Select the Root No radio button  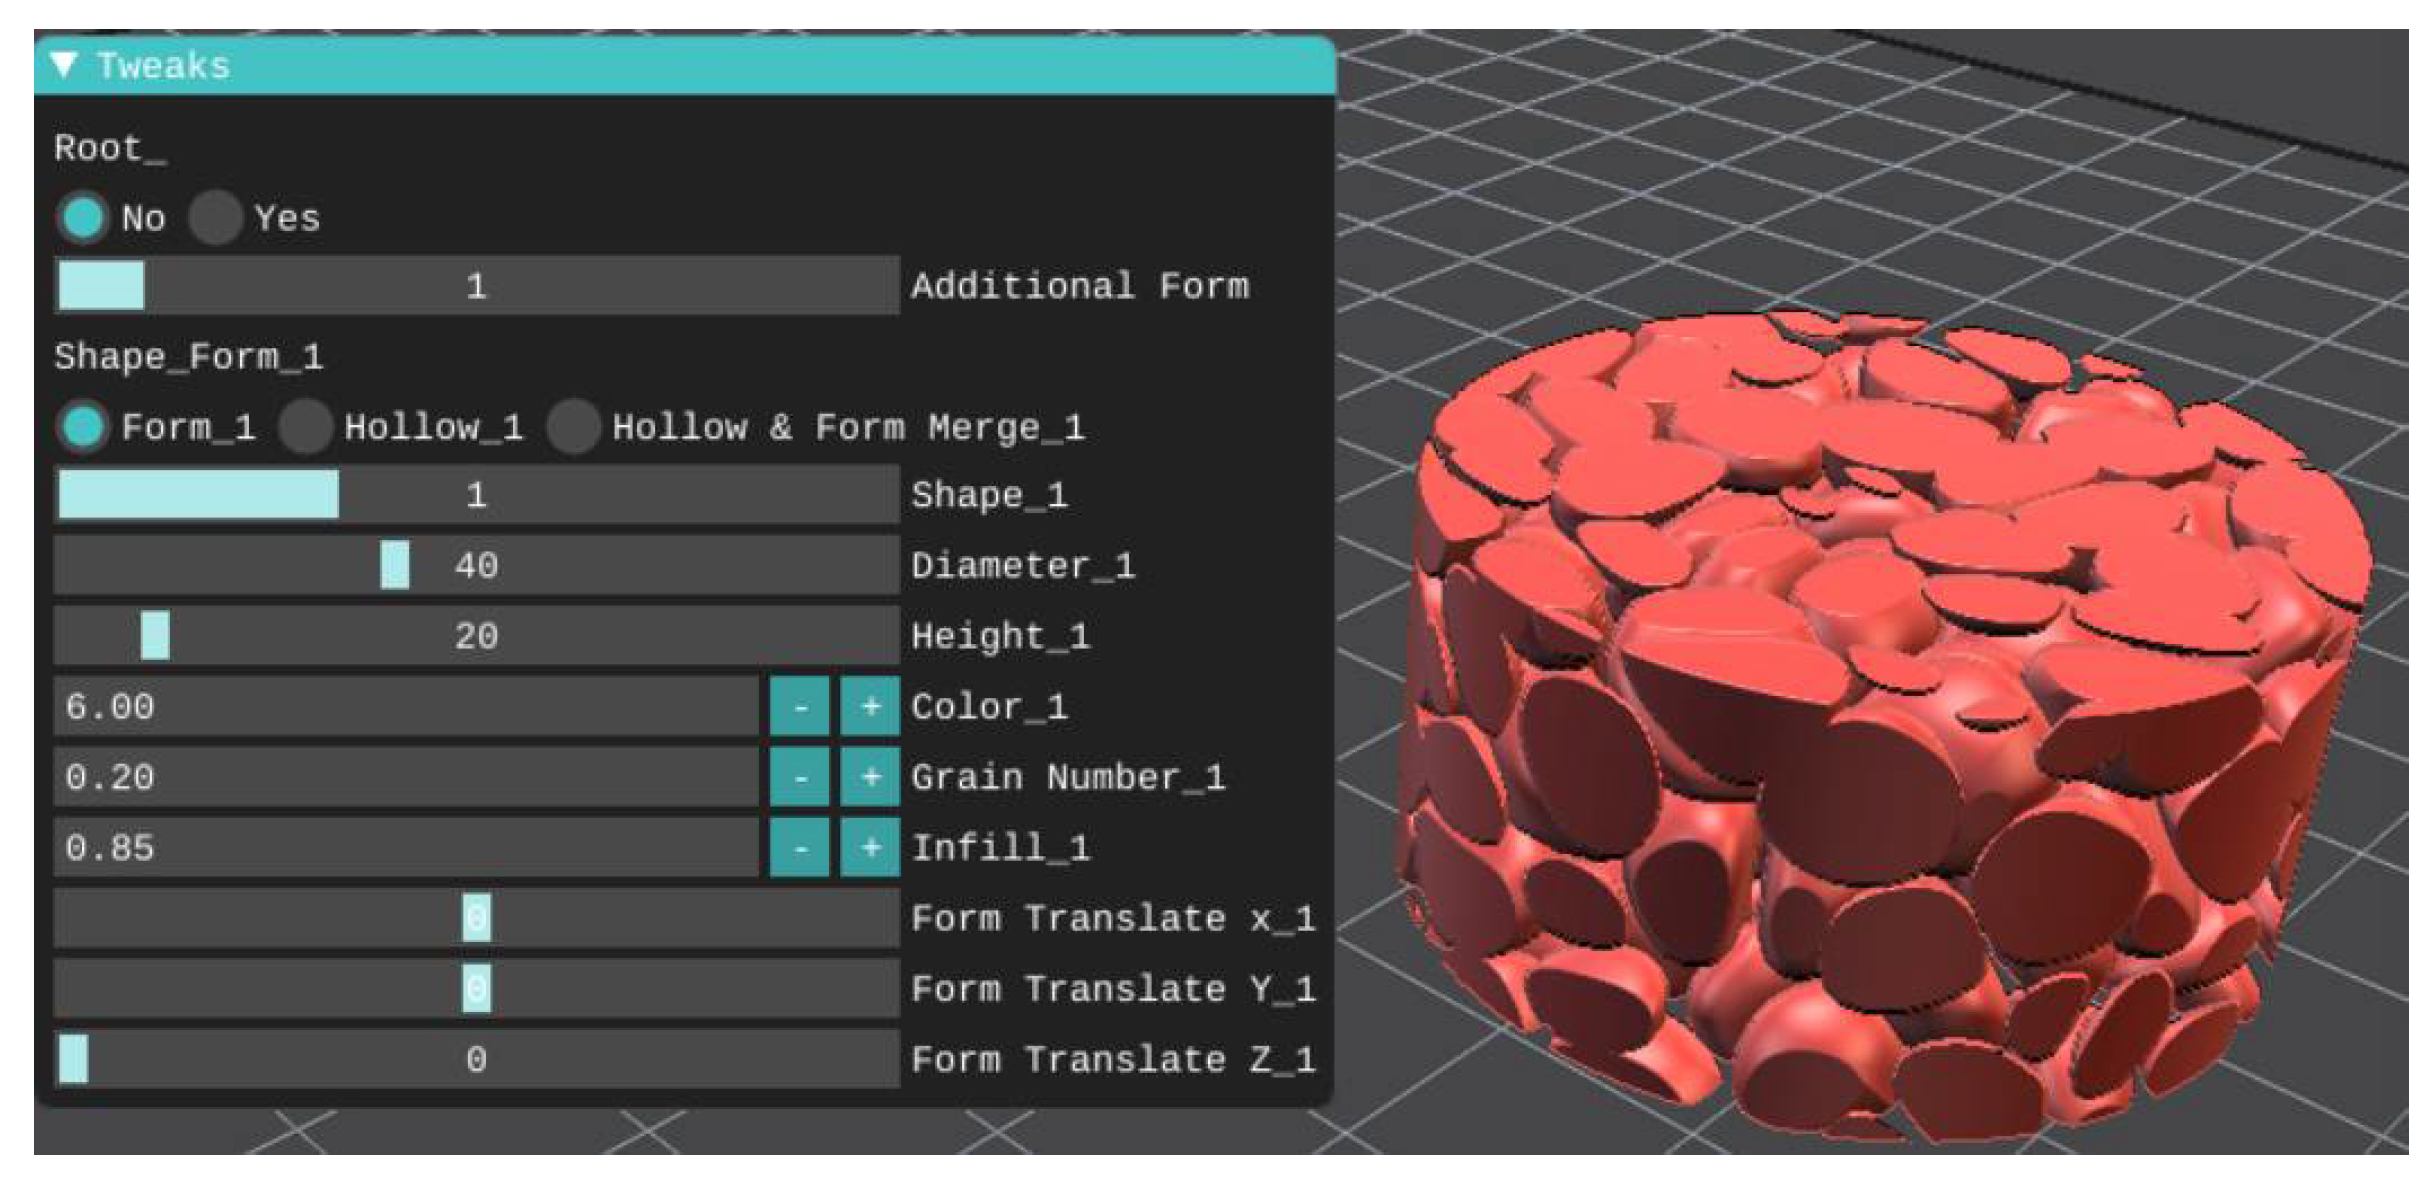83,217
